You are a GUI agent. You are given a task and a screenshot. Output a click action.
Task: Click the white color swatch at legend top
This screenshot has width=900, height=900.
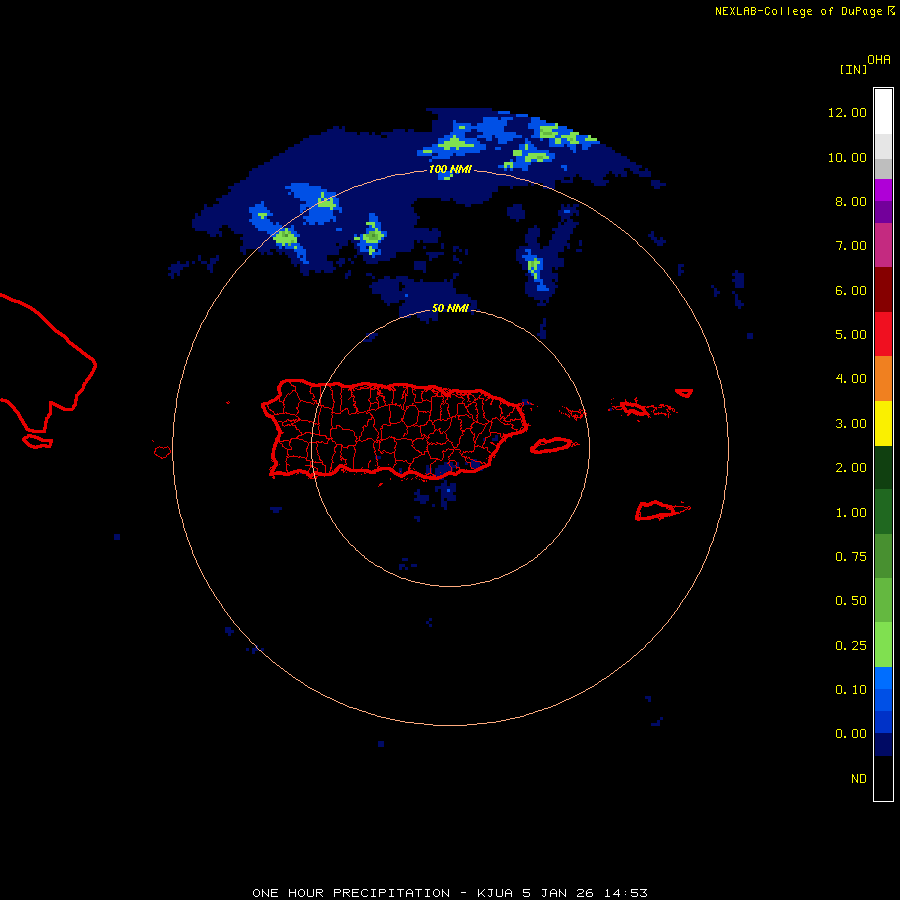coord(883,112)
